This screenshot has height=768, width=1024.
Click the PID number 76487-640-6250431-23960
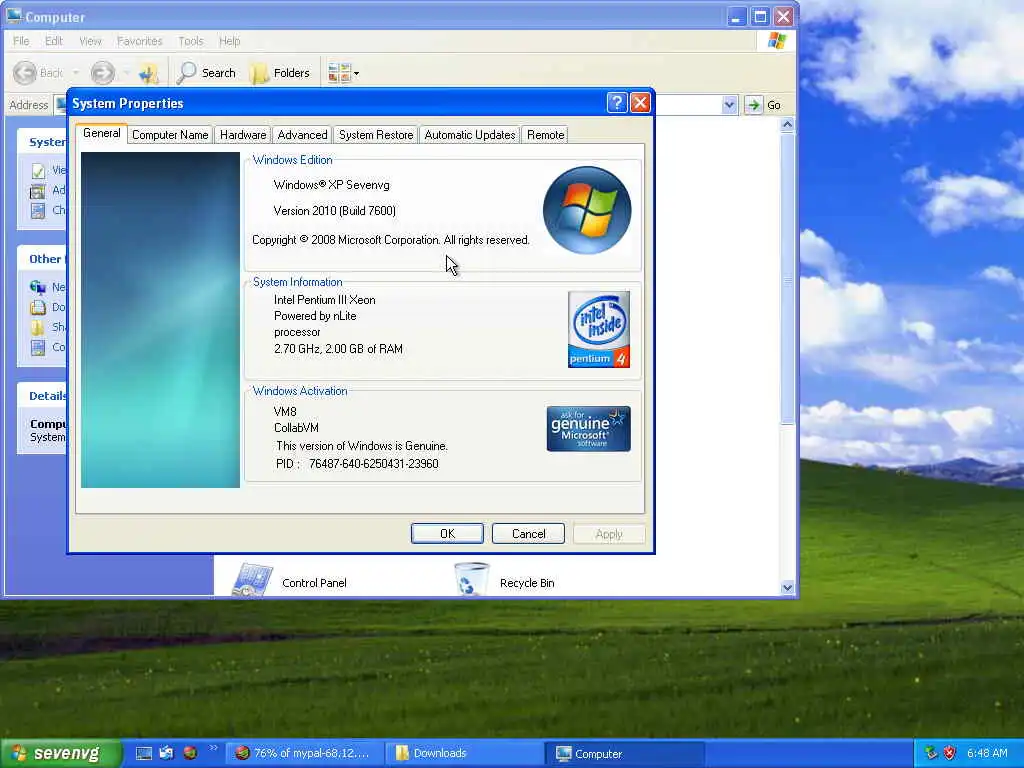(374, 464)
